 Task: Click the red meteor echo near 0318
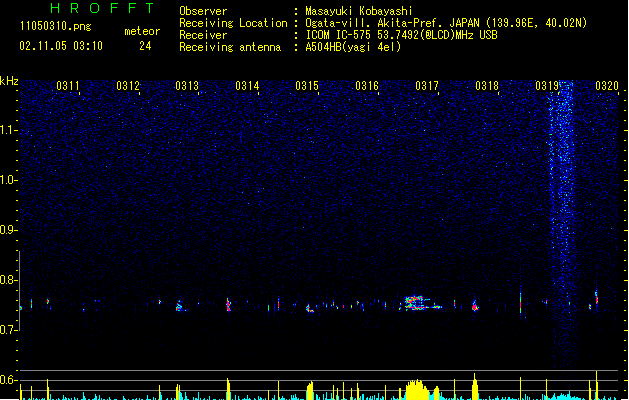tap(475, 306)
